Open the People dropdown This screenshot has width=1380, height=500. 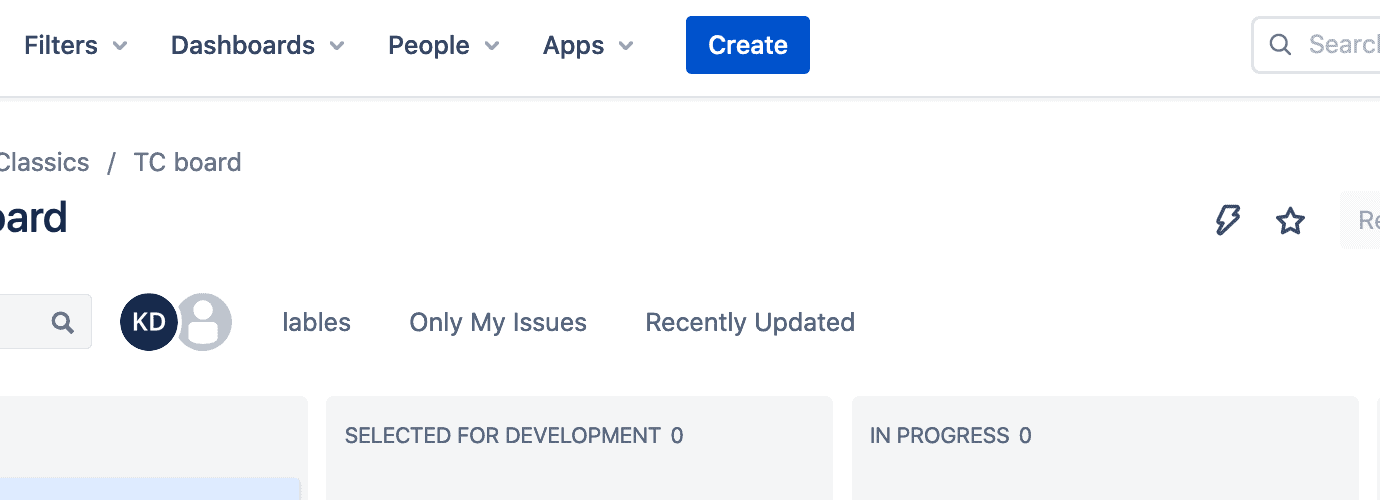[444, 45]
